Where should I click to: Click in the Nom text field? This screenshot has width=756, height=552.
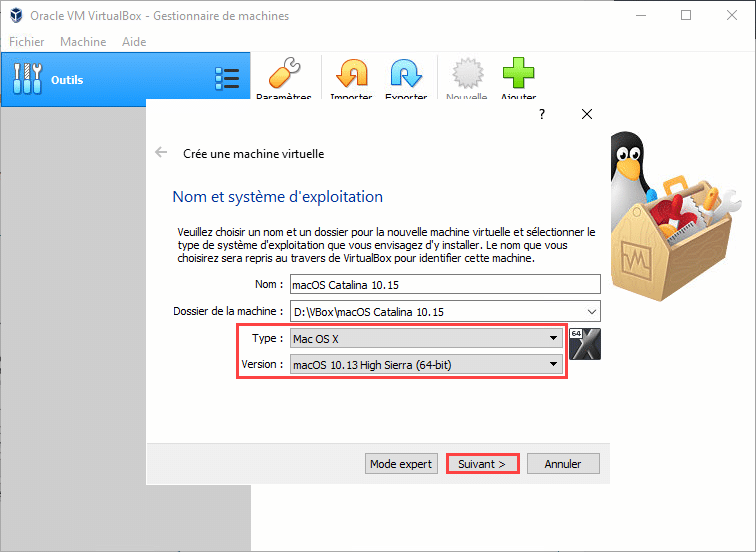[445, 284]
